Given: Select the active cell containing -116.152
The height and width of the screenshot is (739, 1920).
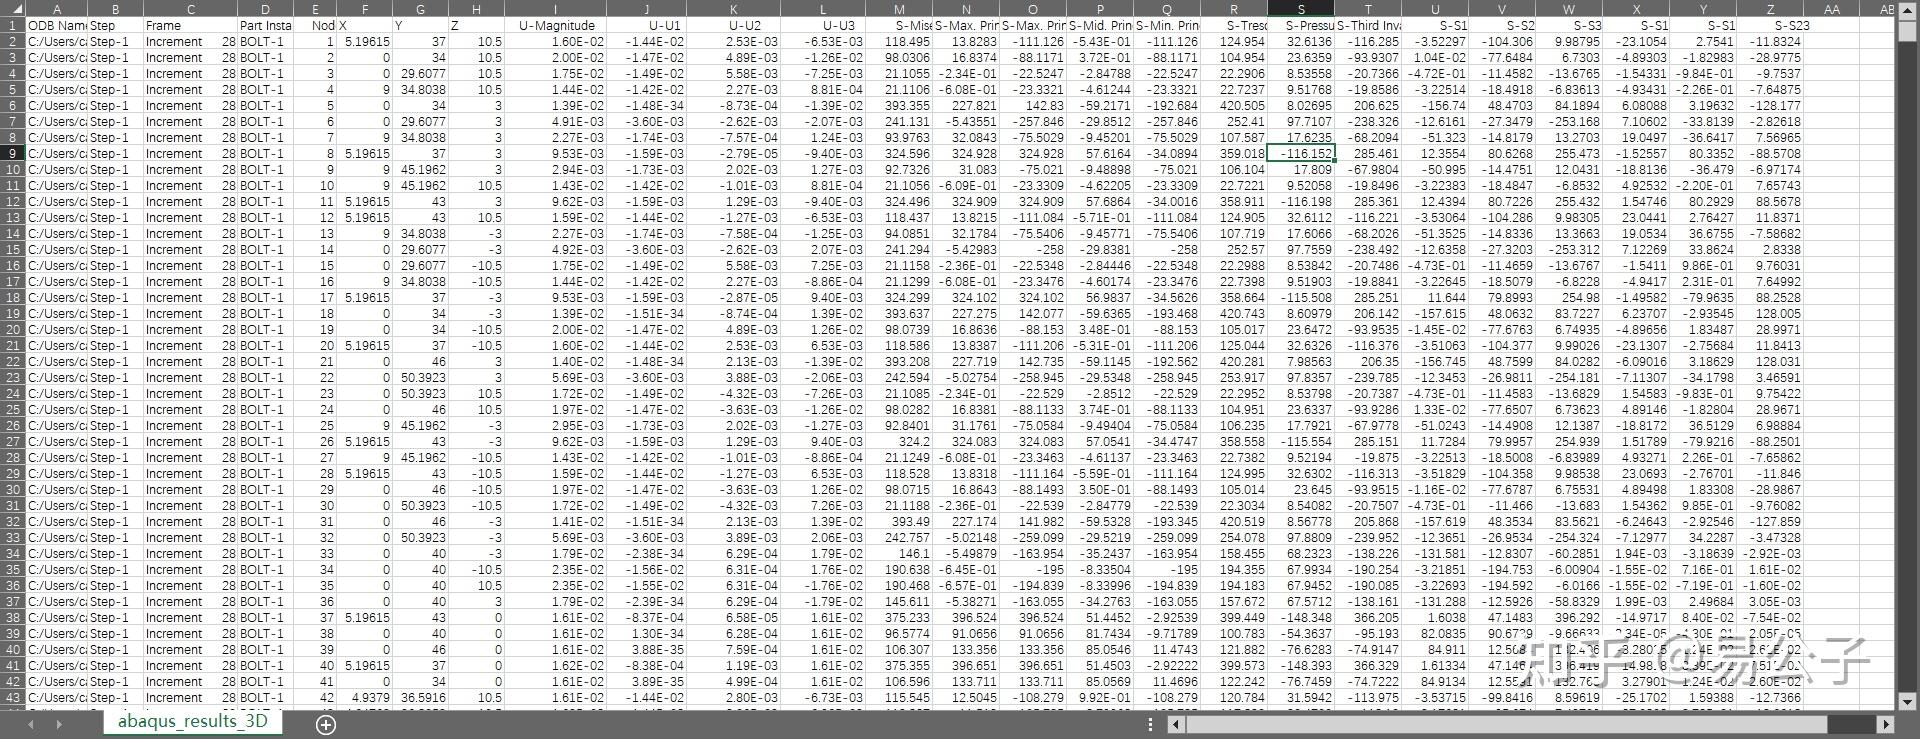Looking at the screenshot, I should pos(1301,154).
